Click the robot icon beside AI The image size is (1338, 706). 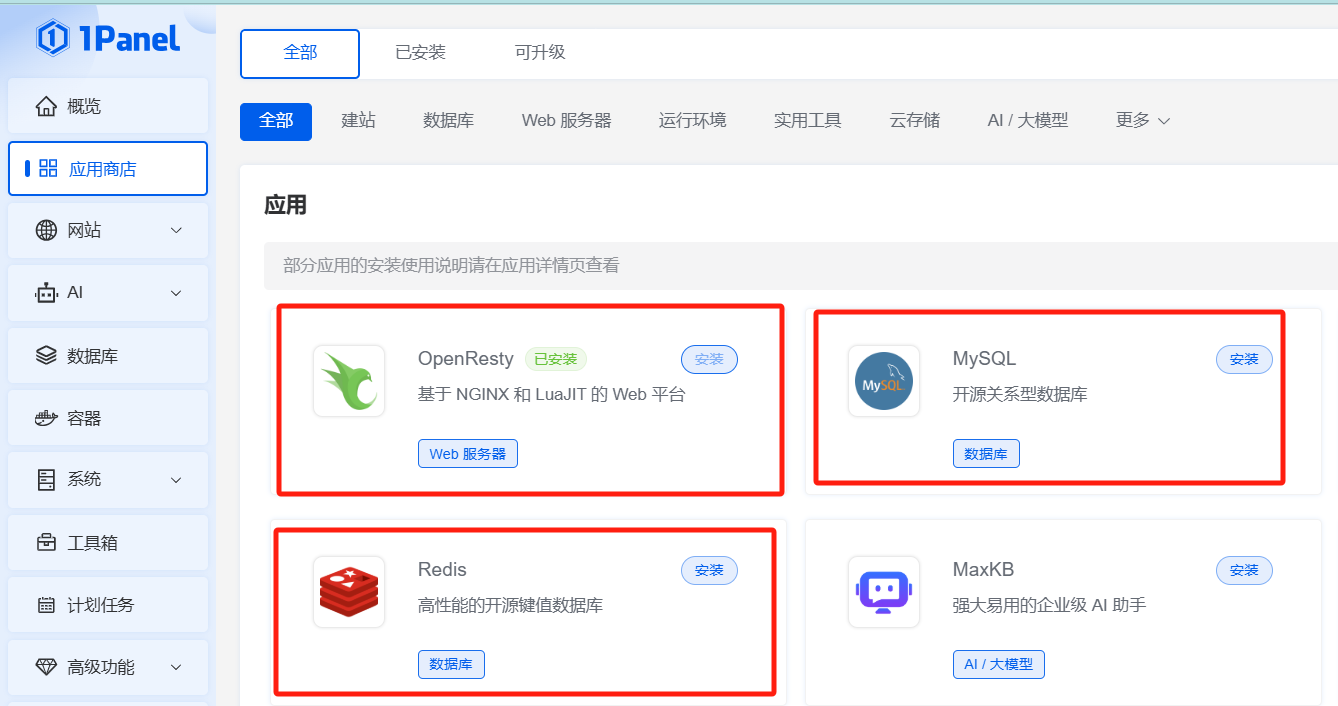(46, 293)
